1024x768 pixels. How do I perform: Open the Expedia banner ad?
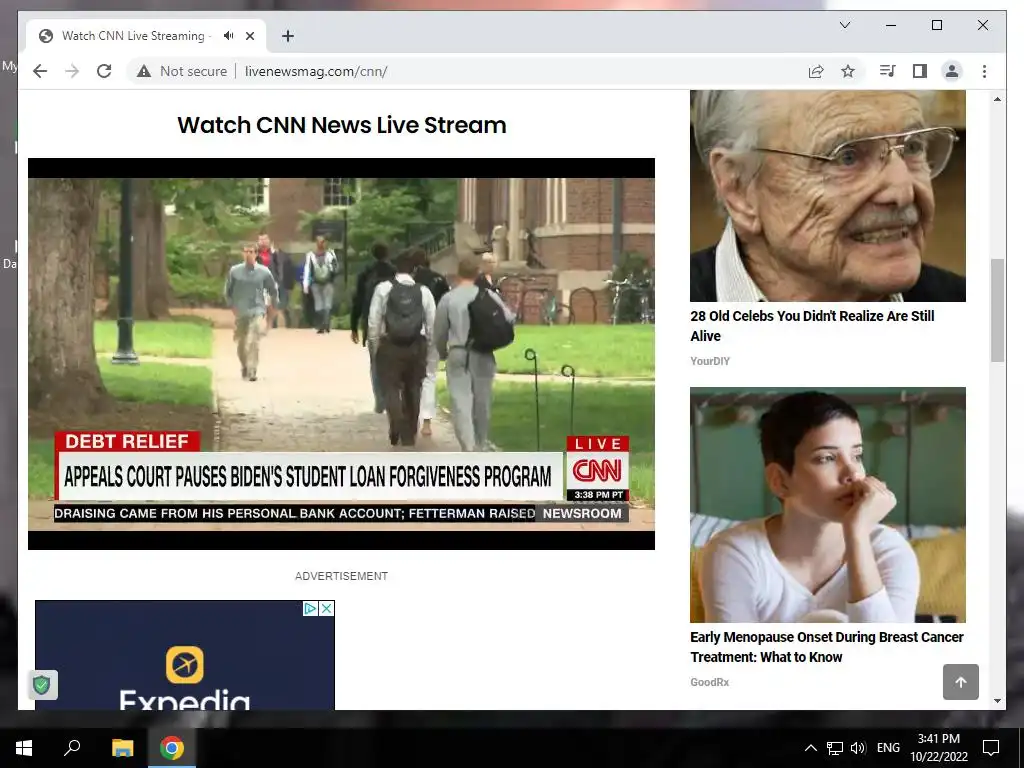click(185, 655)
